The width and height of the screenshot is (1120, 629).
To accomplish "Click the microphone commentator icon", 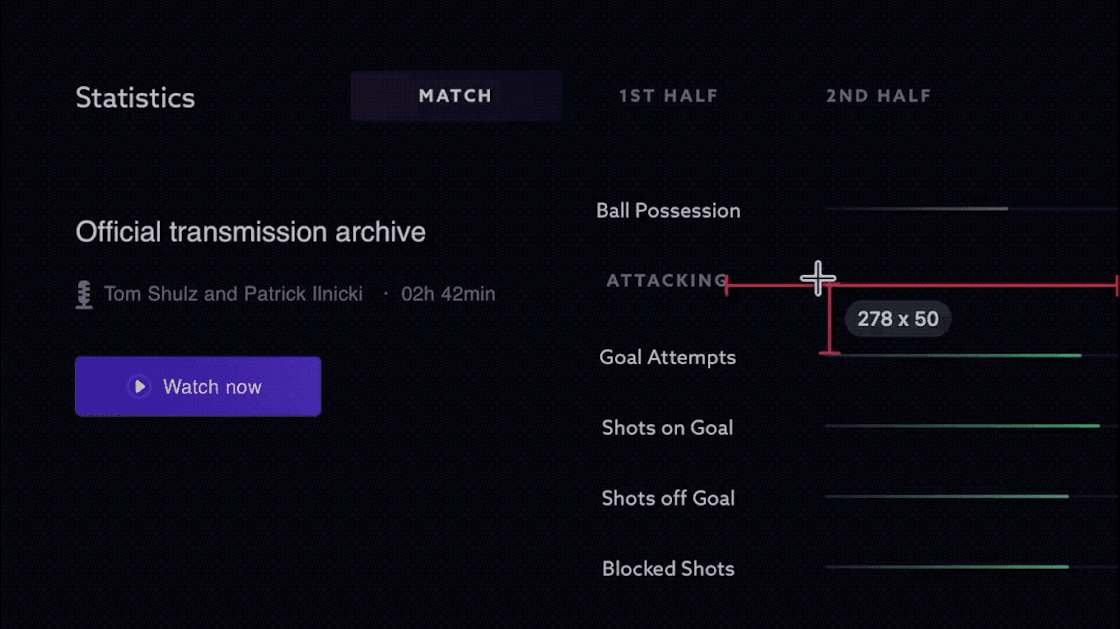I will (84, 295).
